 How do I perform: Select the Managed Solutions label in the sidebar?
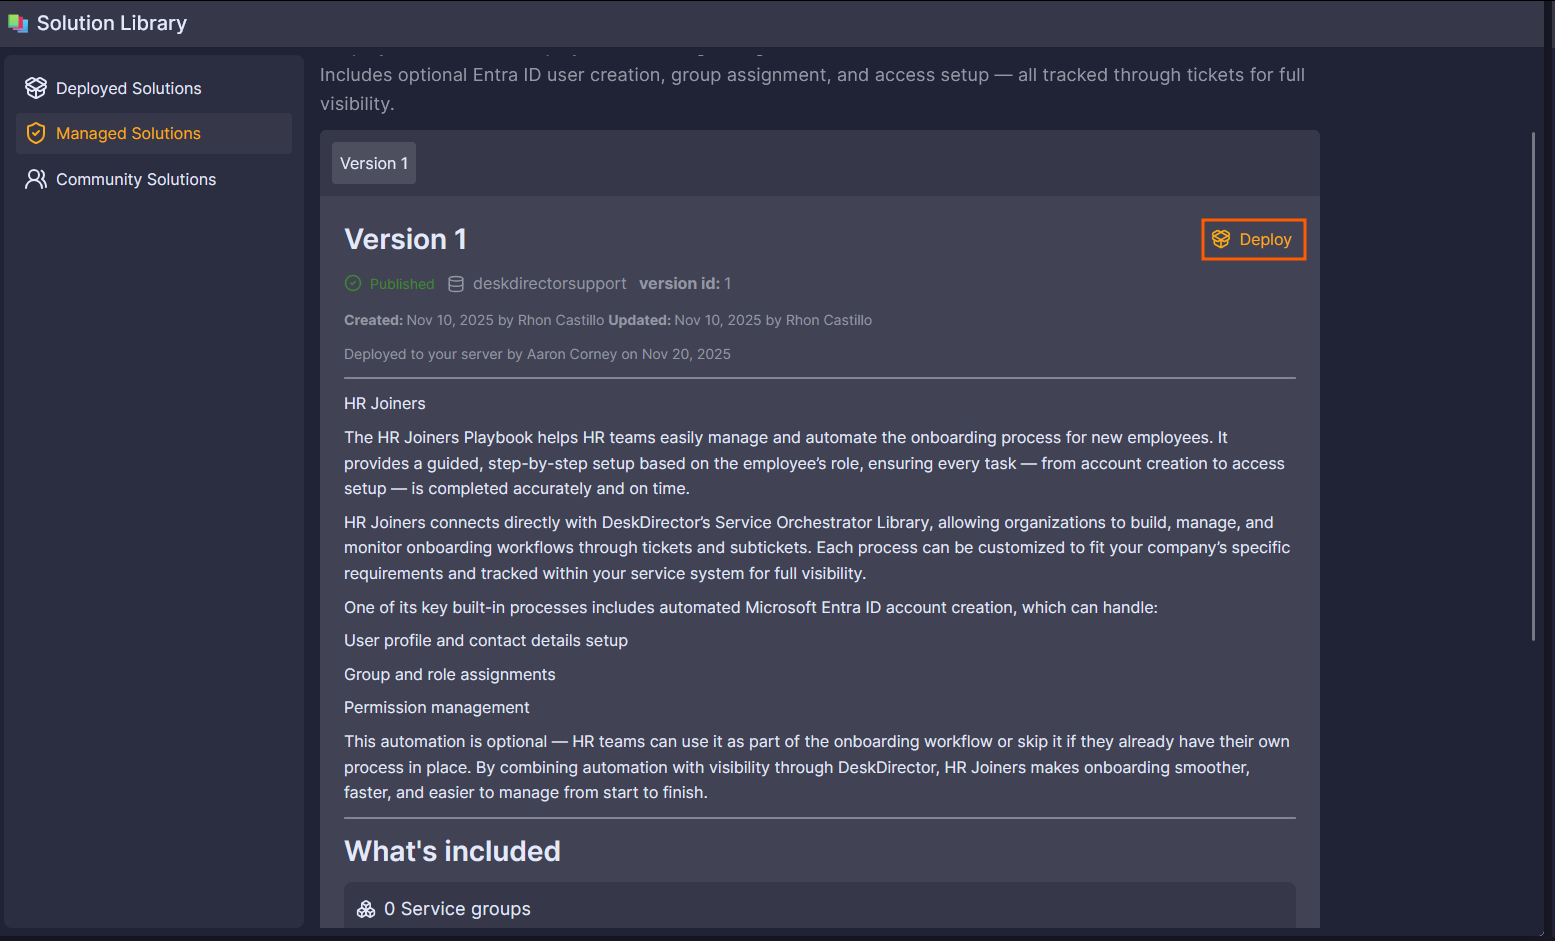coord(128,133)
